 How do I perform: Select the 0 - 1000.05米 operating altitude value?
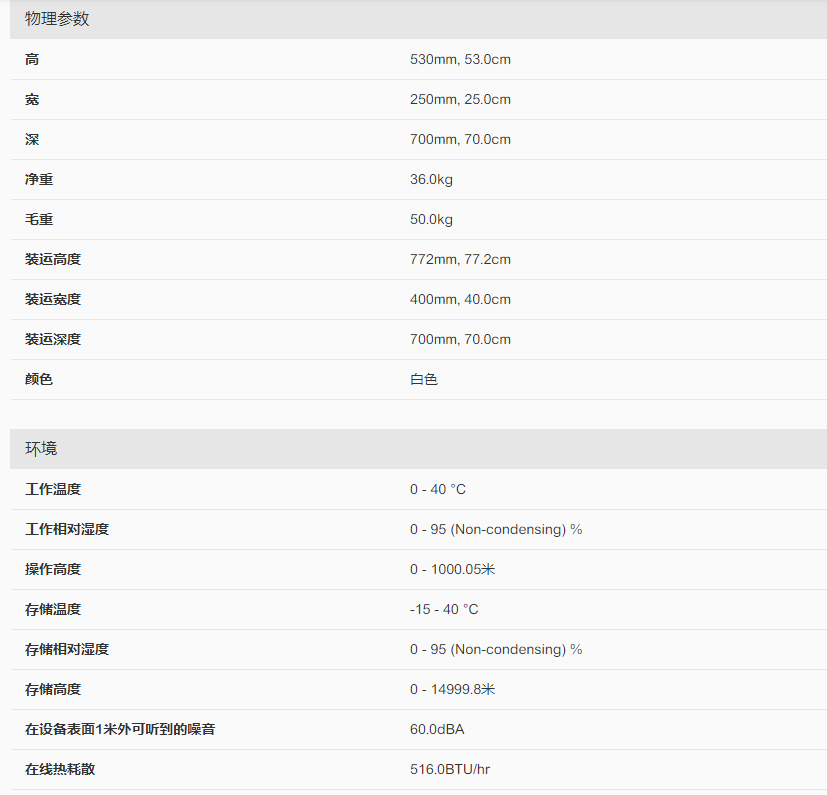click(x=452, y=570)
